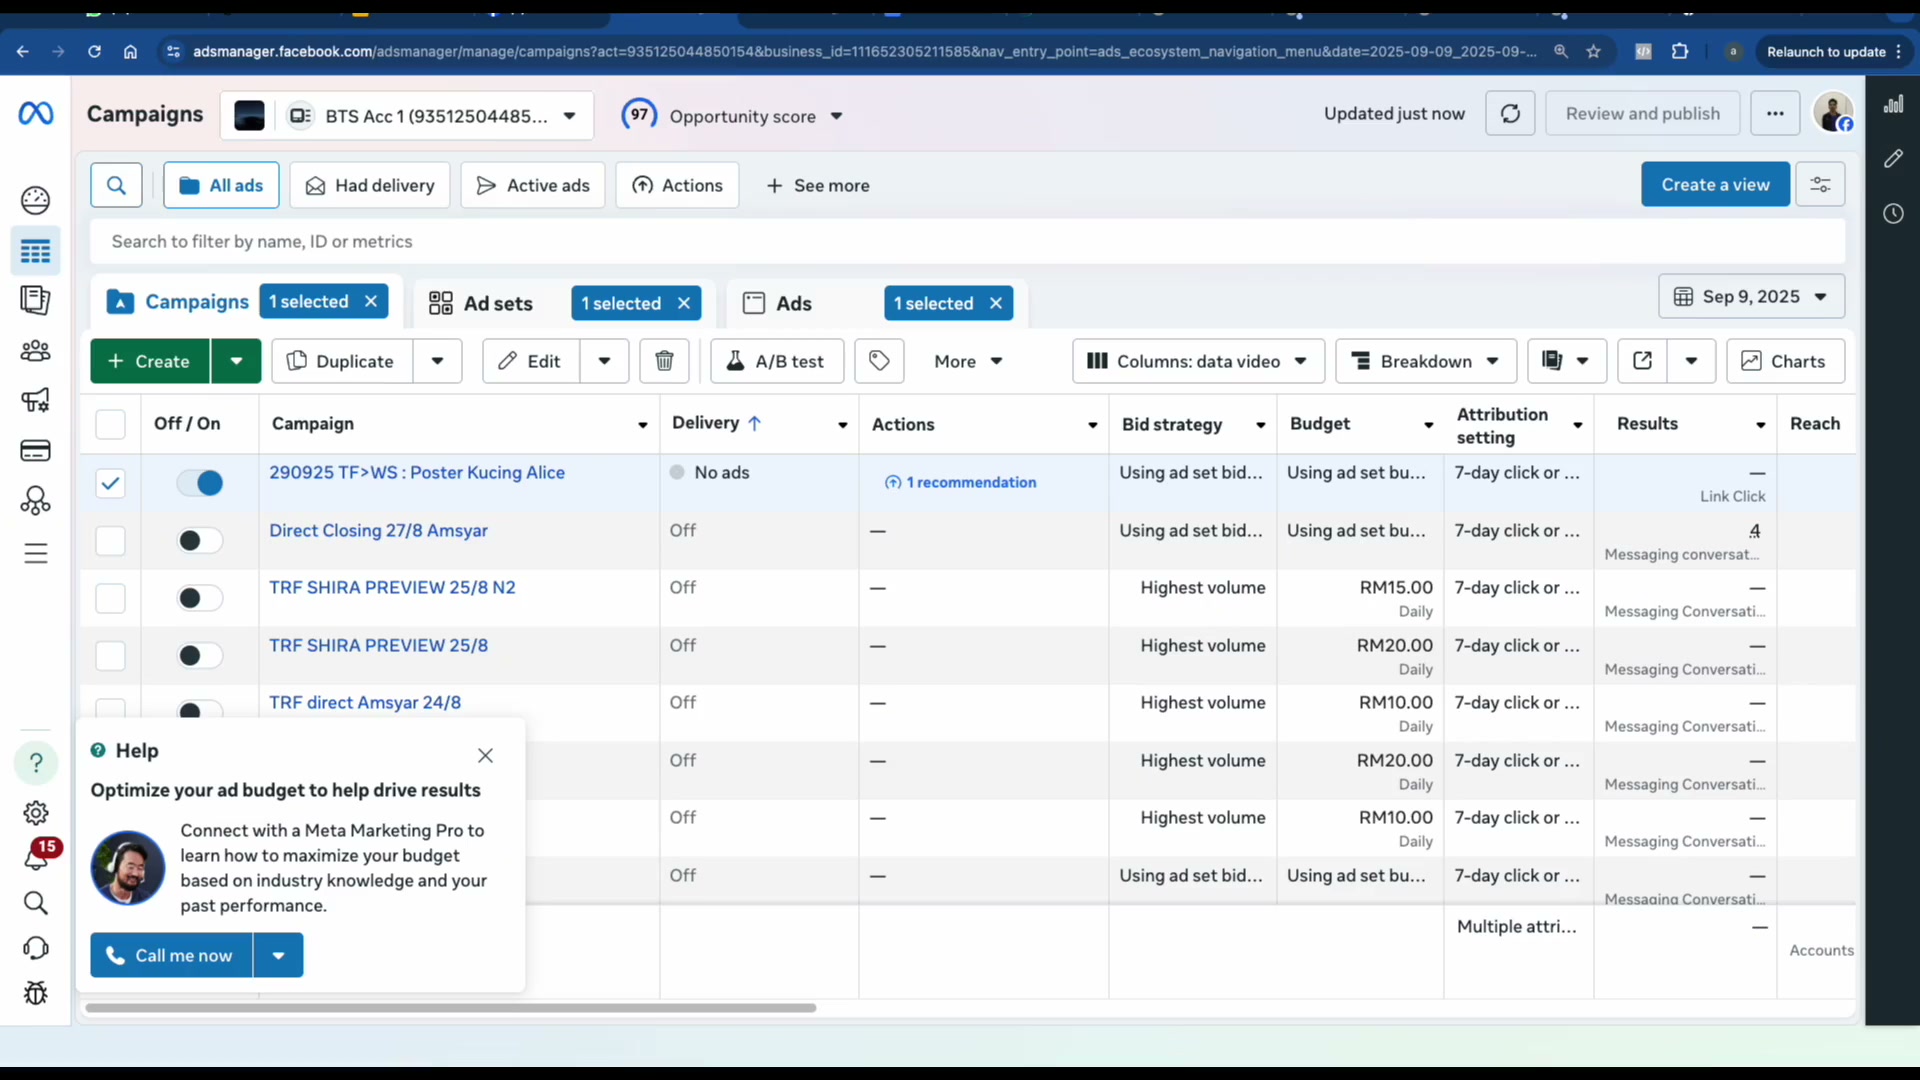Click the Call me now button

pyautogui.click(x=171, y=955)
